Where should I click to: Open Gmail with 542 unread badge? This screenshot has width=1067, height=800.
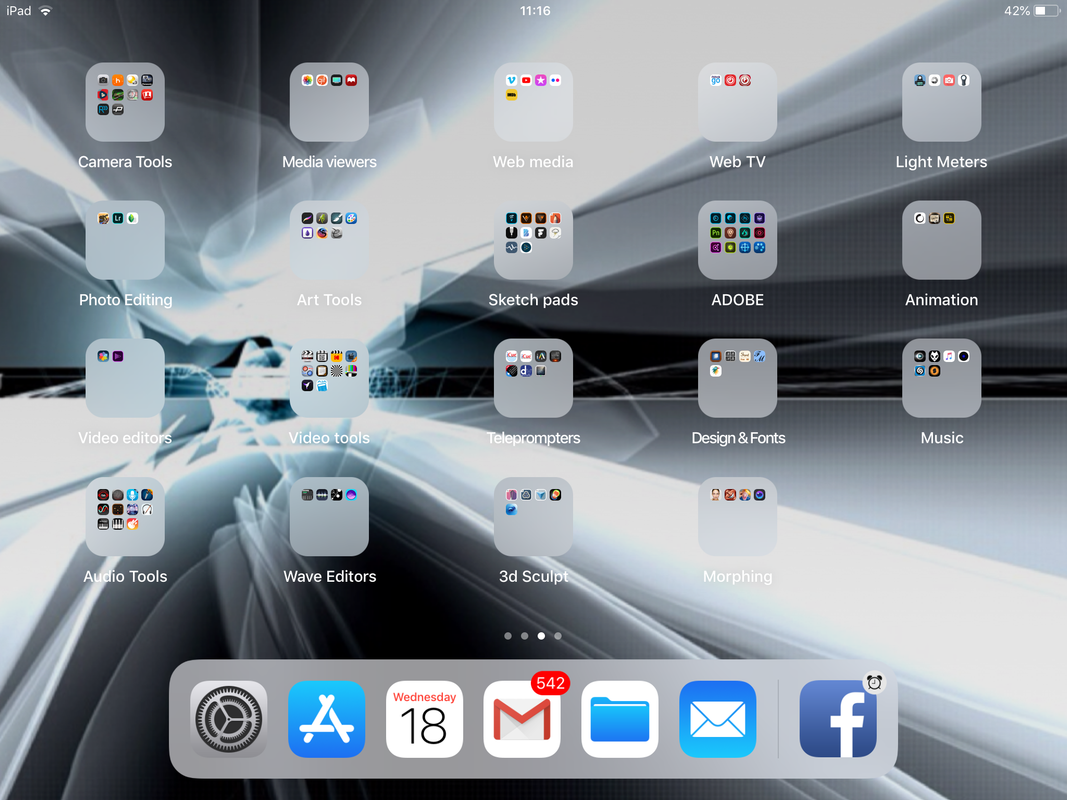(522, 719)
